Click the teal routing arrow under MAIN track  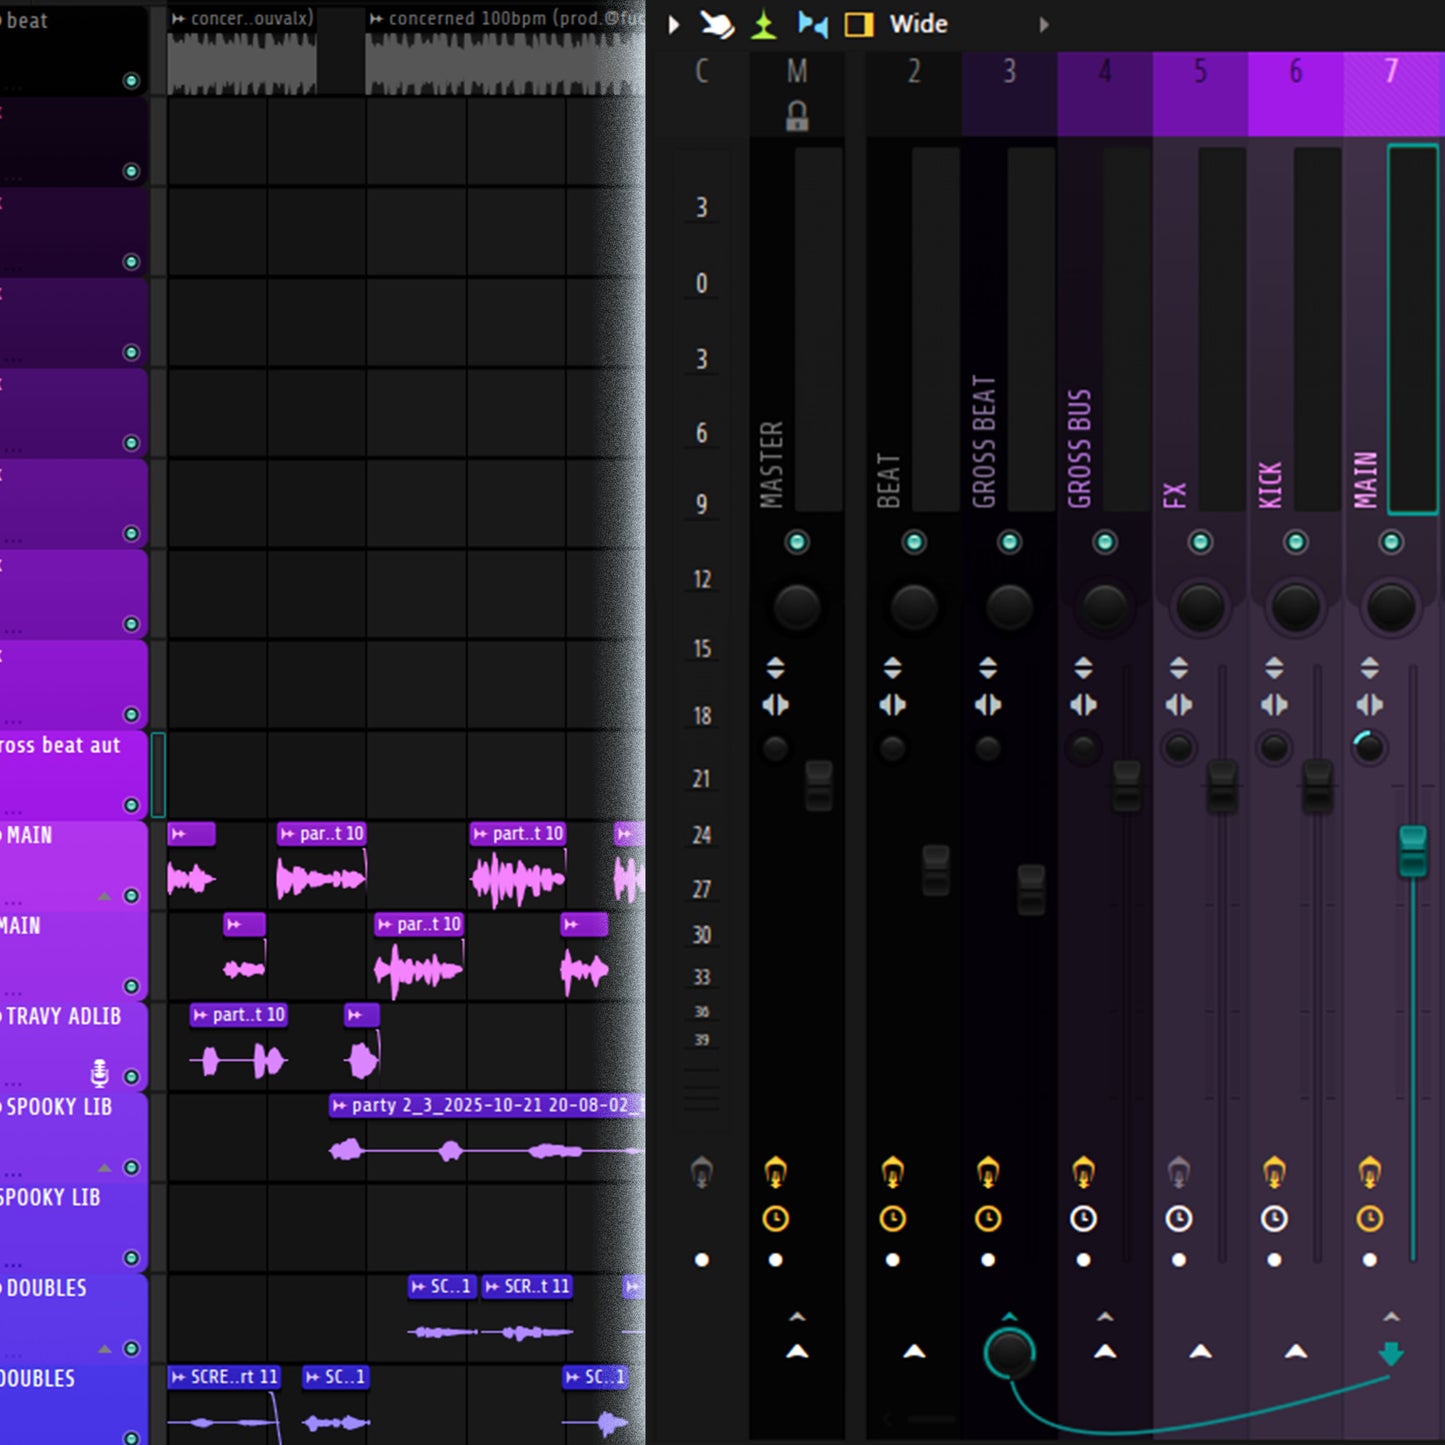click(x=1391, y=1355)
